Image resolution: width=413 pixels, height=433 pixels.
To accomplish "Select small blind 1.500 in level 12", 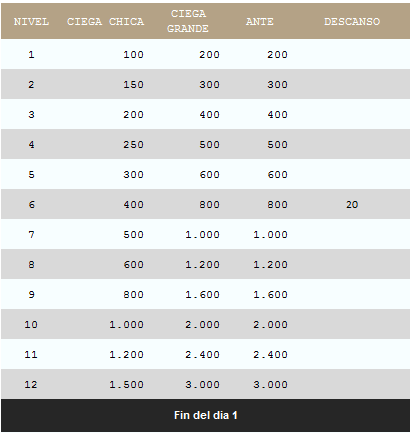I will [126, 384].
